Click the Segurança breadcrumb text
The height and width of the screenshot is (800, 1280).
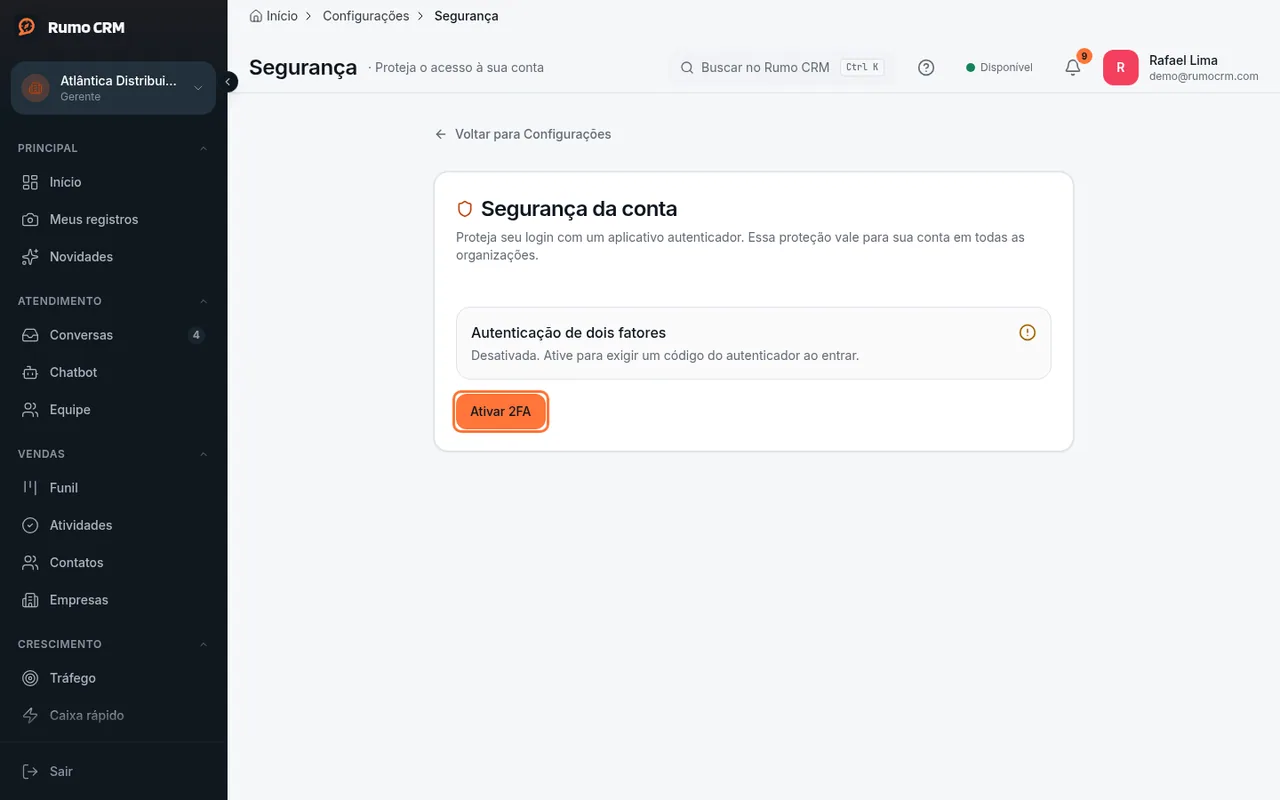pos(466,16)
